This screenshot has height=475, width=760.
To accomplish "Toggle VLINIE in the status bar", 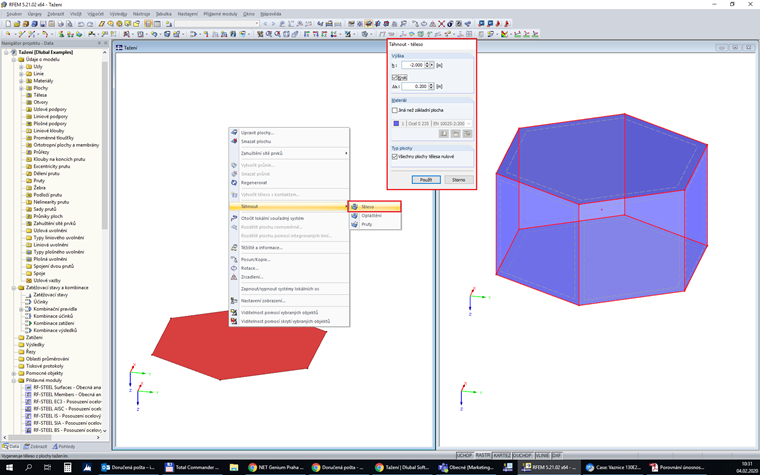I will pos(542,456).
